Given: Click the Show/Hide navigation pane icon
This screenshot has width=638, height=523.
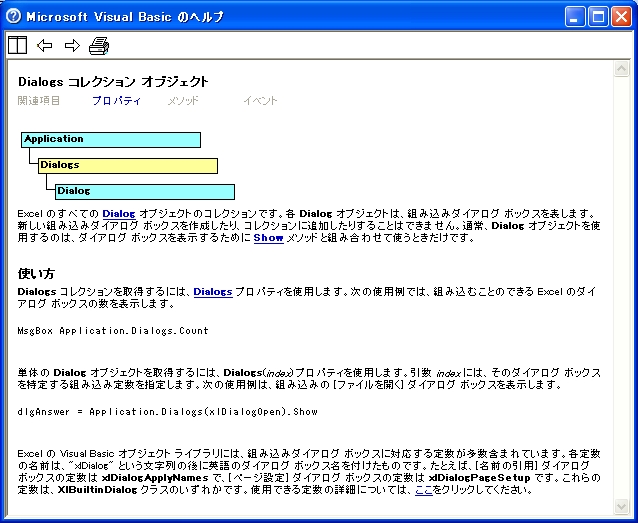Looking at the screenshot, I should pos(17,45).
